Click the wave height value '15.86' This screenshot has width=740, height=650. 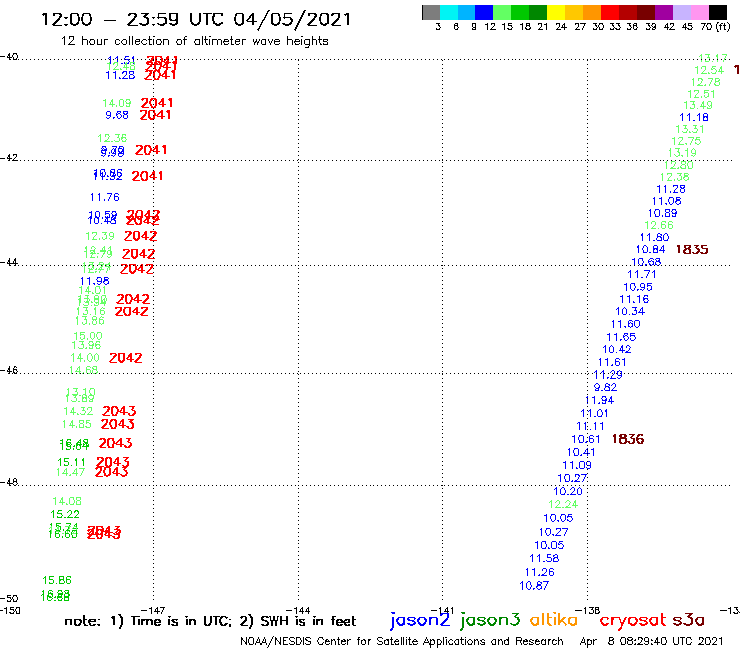(x=57, y=580)
